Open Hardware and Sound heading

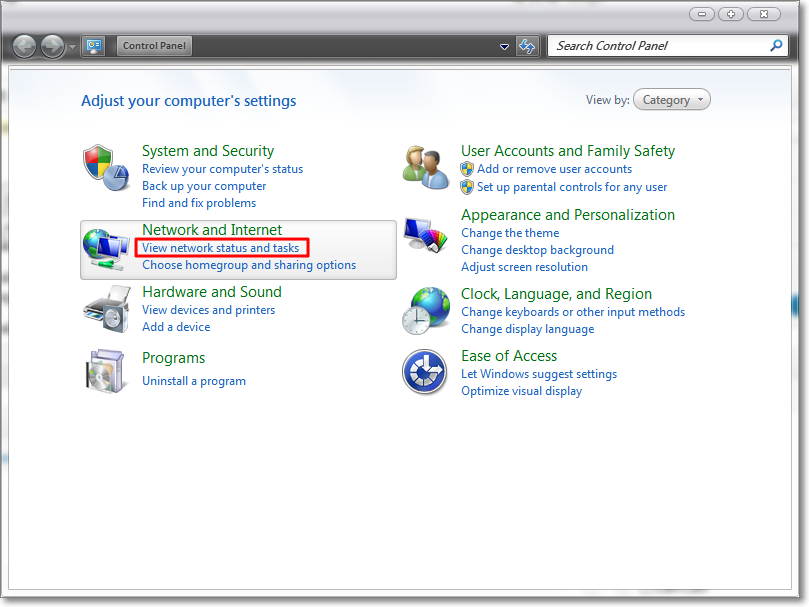pyautogui.click(x=212, y=292)
